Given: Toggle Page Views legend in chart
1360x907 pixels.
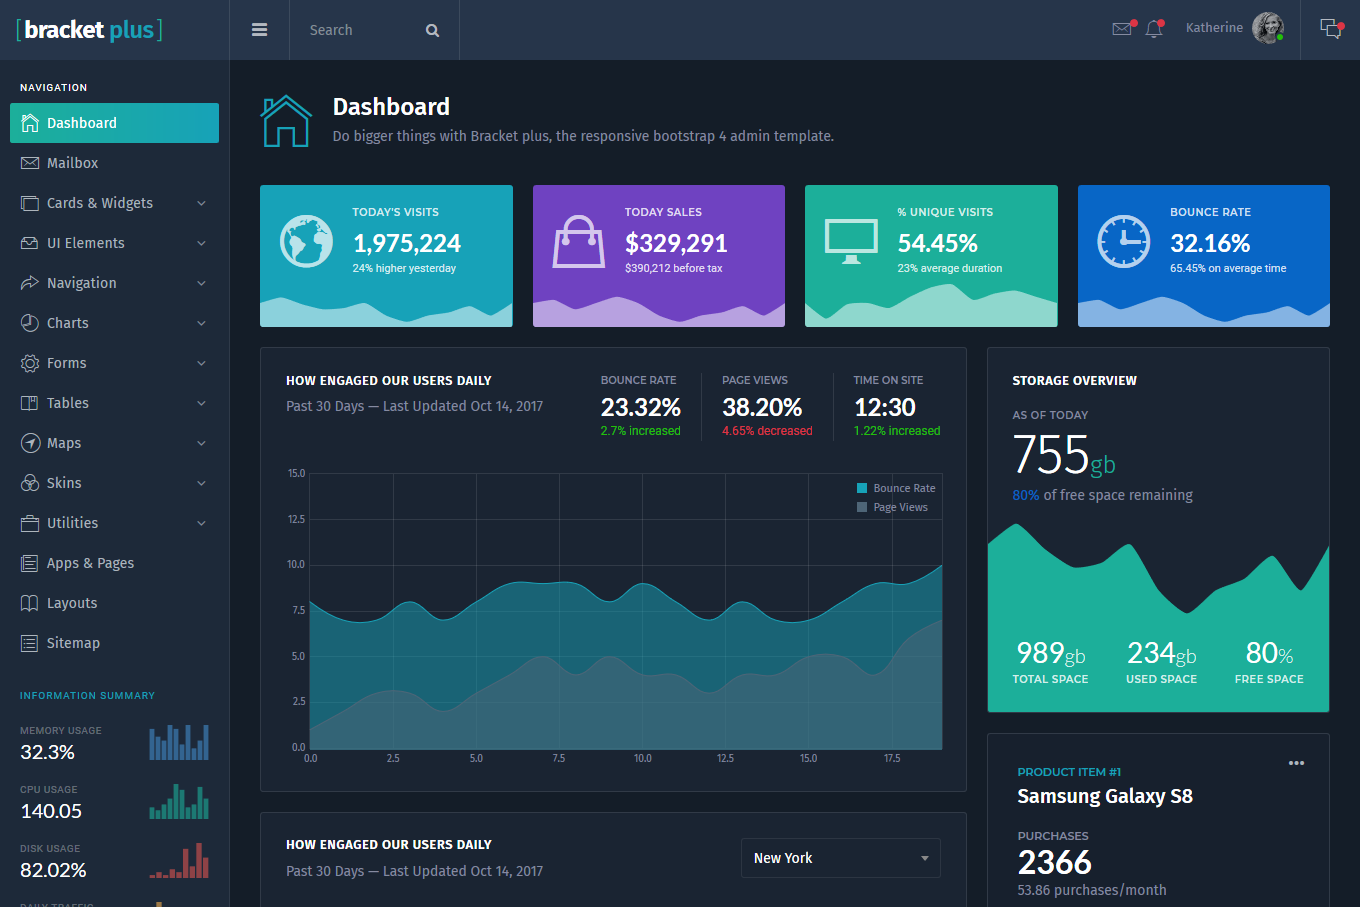Looking at the screenshot, I should [x=892, y=507].
